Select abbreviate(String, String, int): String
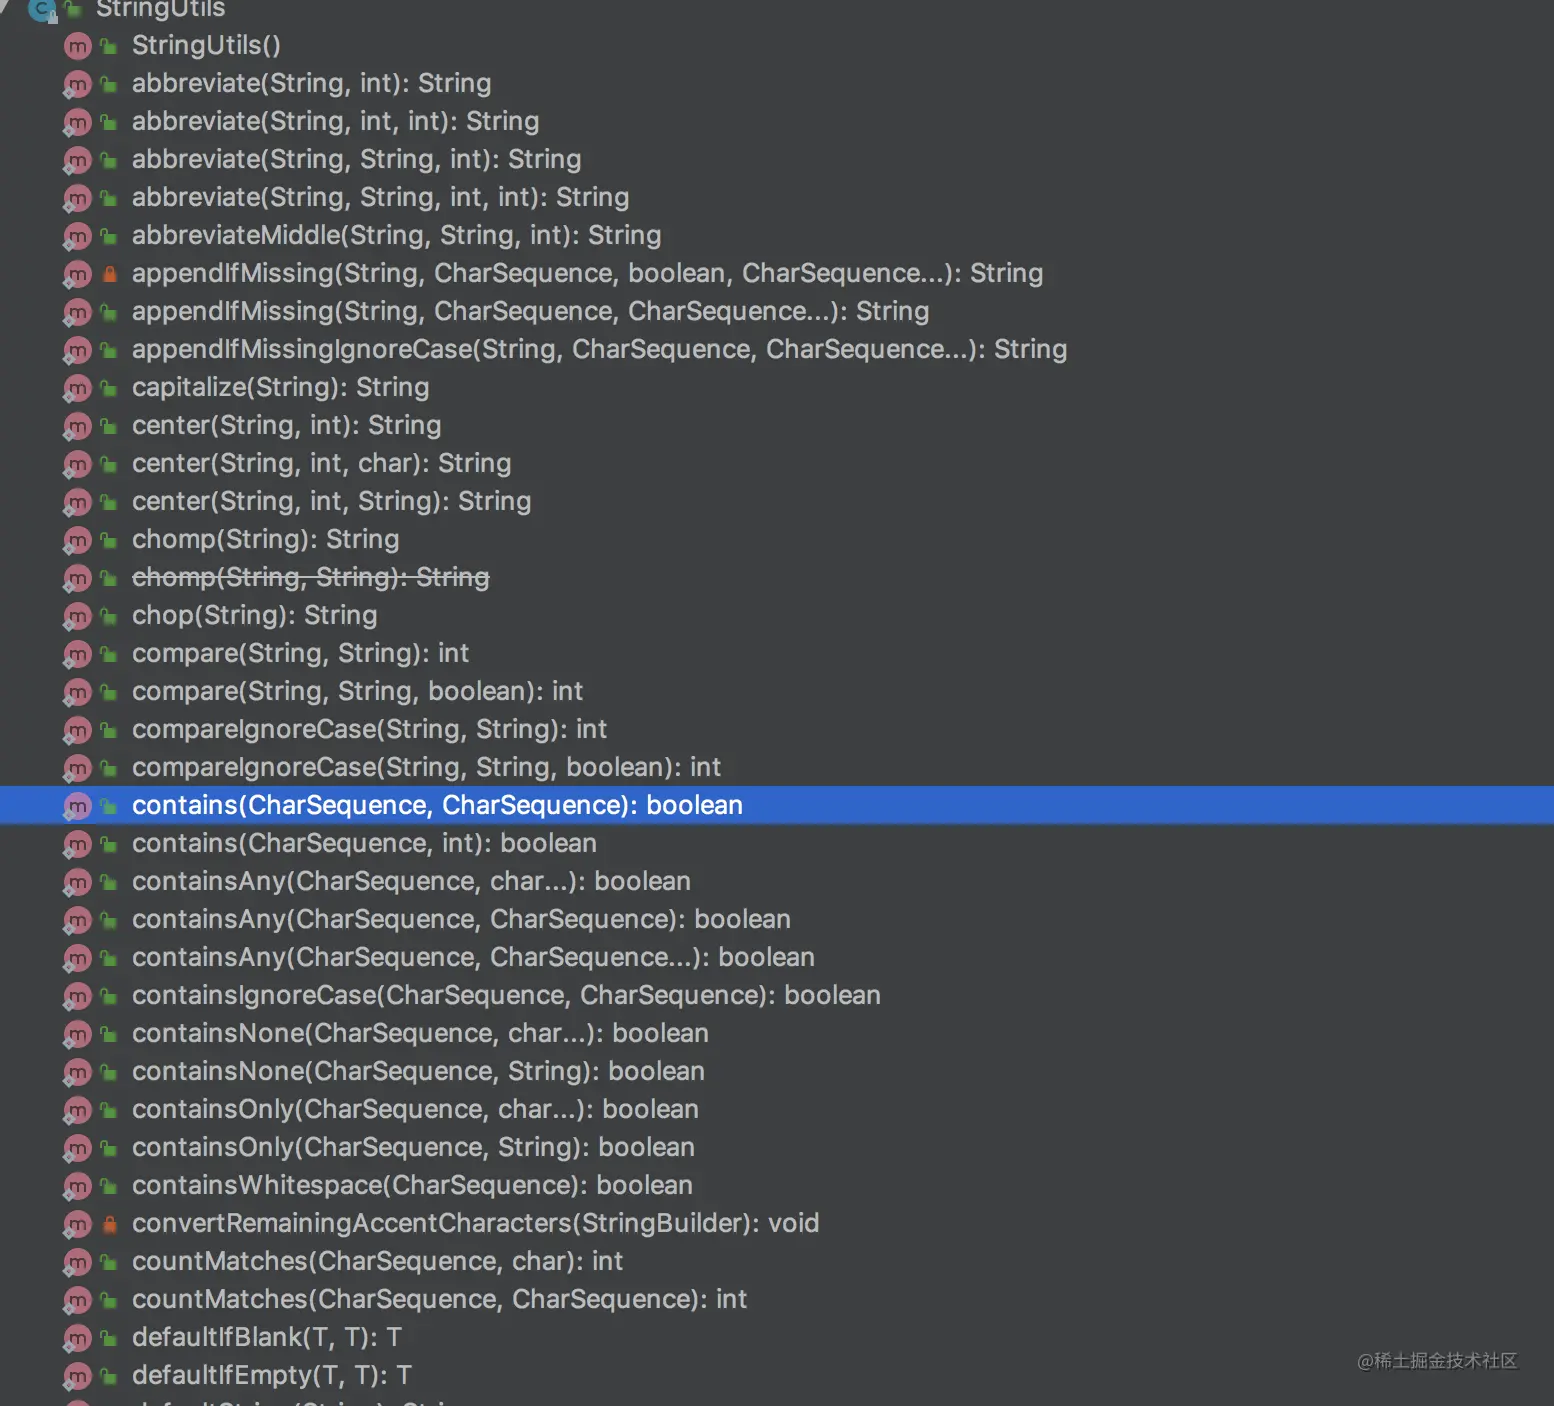 click(356, 159)
